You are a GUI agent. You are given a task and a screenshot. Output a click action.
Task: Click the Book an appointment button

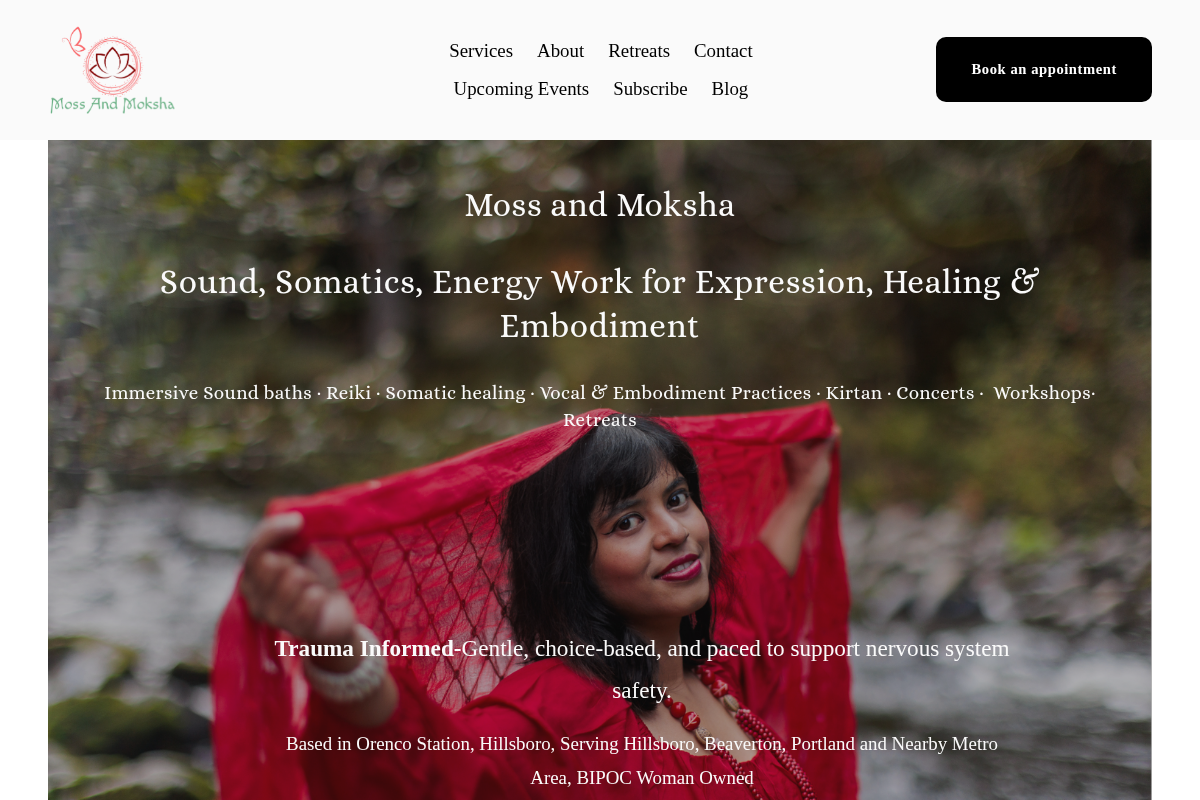coord(1044,69)
